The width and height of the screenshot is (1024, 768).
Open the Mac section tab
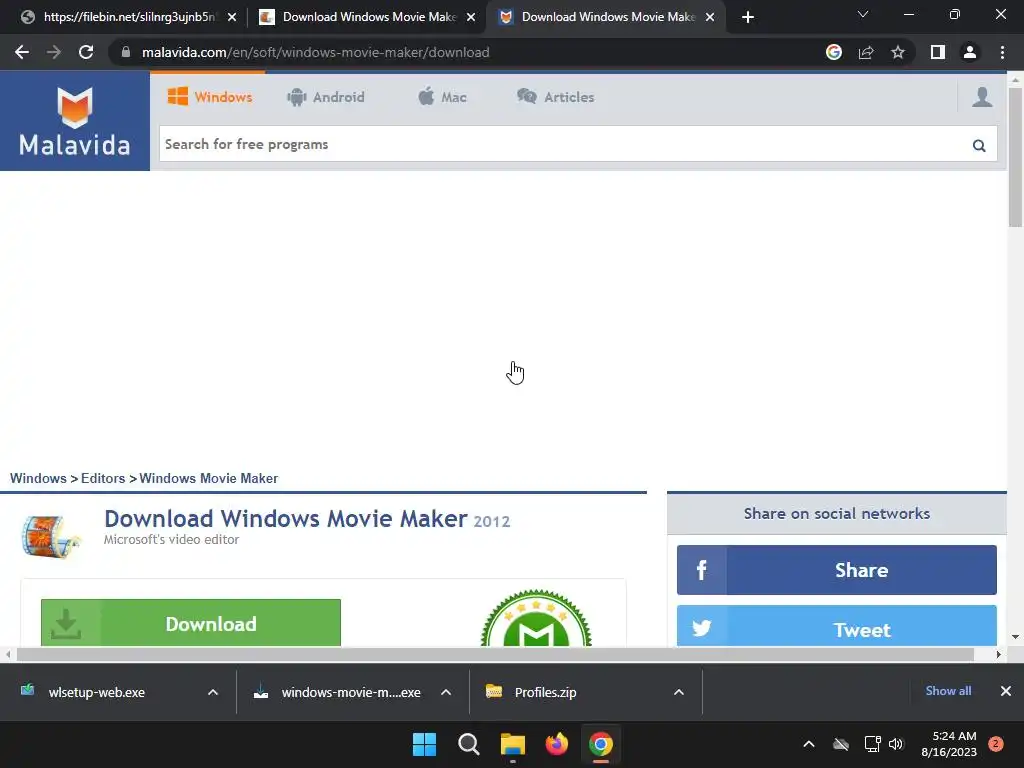pyautogui.click(x=442, y=97)
